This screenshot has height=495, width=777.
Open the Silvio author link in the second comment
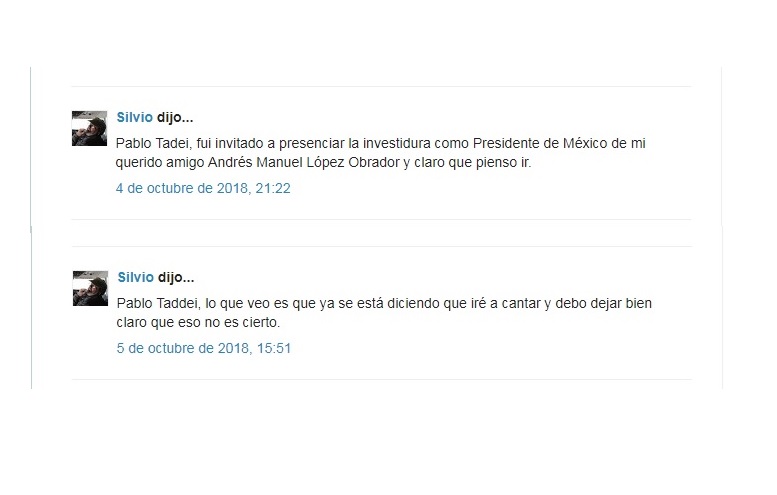coord(135,277)
